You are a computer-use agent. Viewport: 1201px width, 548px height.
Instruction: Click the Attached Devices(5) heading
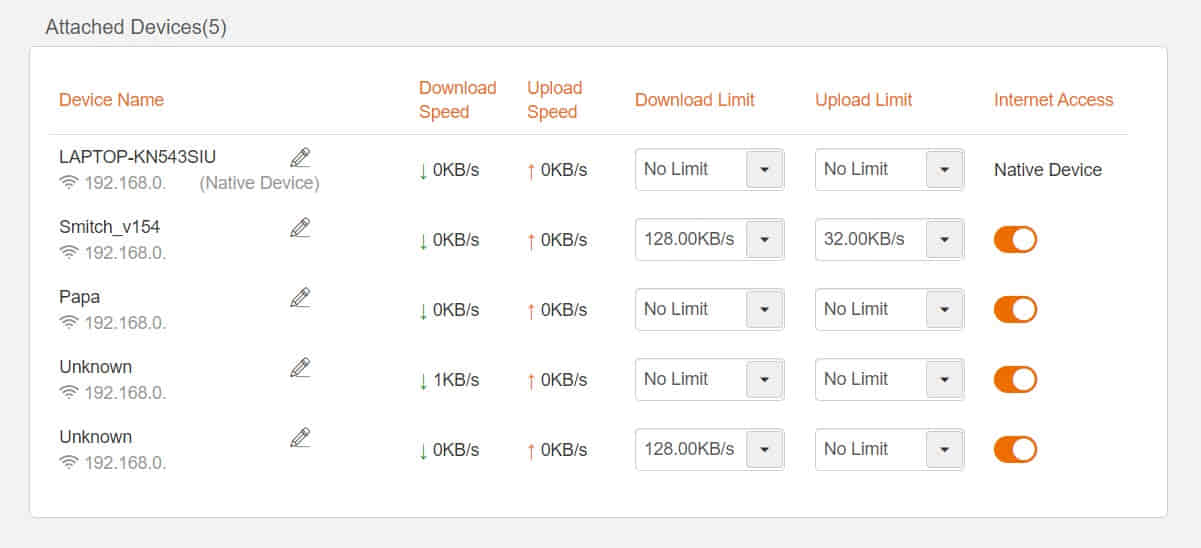click(136, 27)
